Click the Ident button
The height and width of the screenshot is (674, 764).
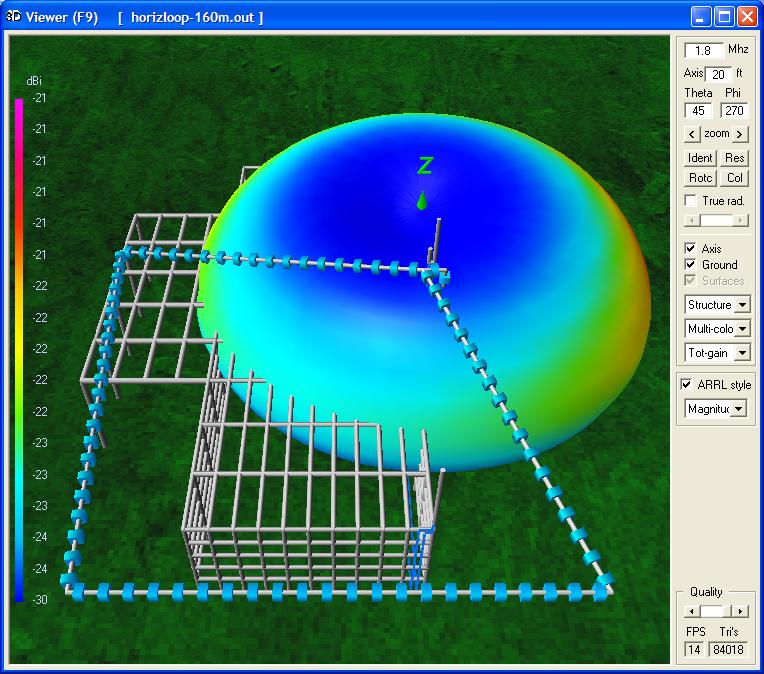coord(700,158)
